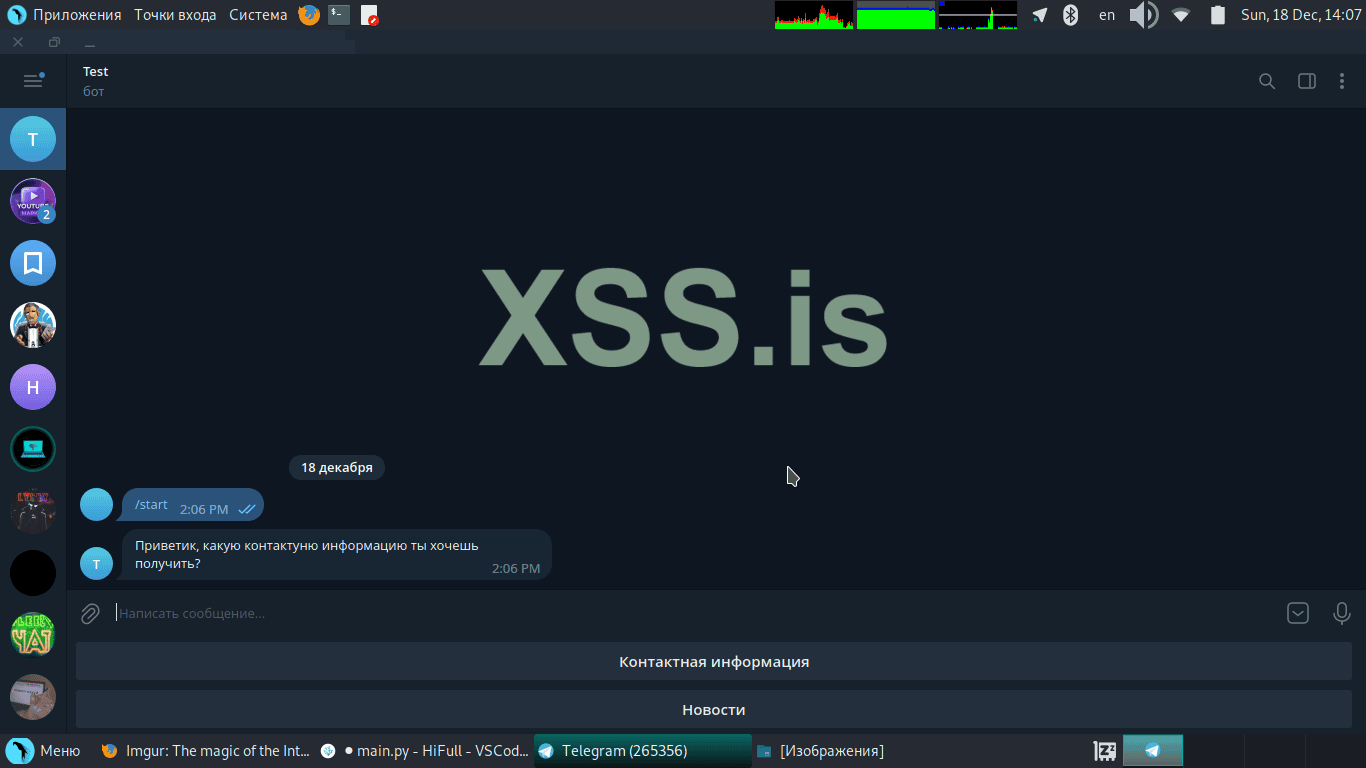
Task: Open the system monitor graphs applet
Action: click(x=896, y=15)
